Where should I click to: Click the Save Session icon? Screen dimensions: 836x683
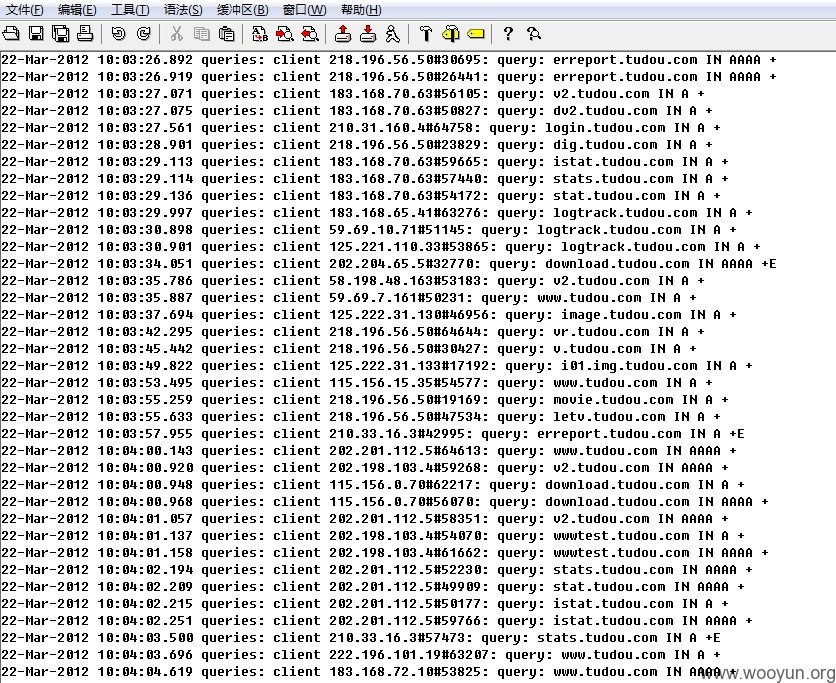[368, 34]
